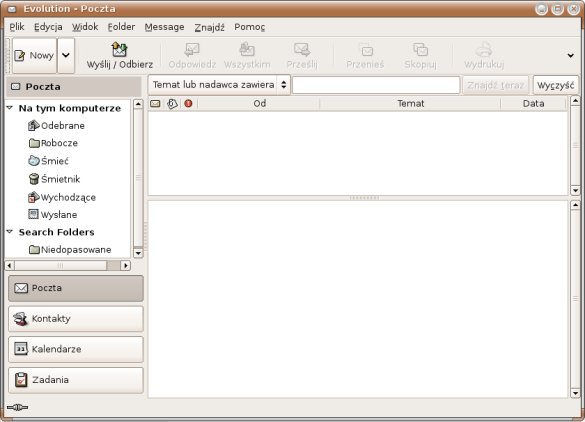Switch to the Zadania component
This screenshot has width=585, height=422.
(x=76, y=380)
